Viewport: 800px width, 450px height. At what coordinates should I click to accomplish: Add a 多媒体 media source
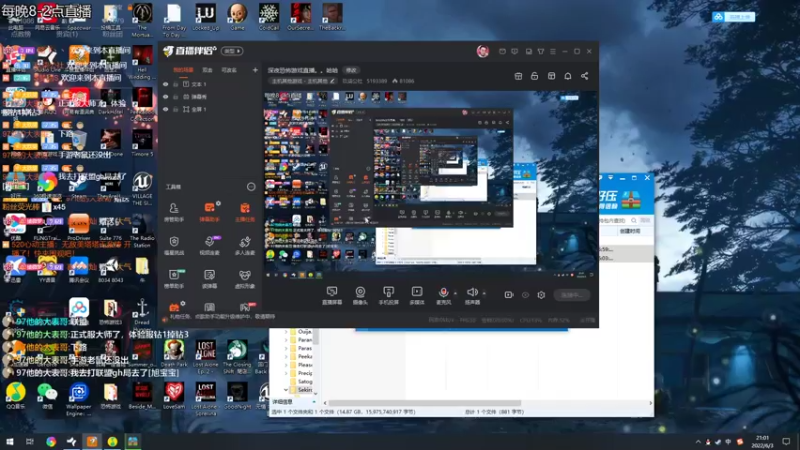click(x=417, y=295)
